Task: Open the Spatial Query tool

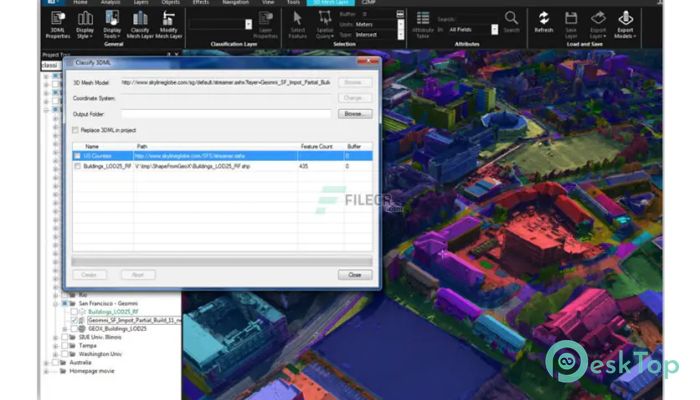Action: tap(325, 25)
